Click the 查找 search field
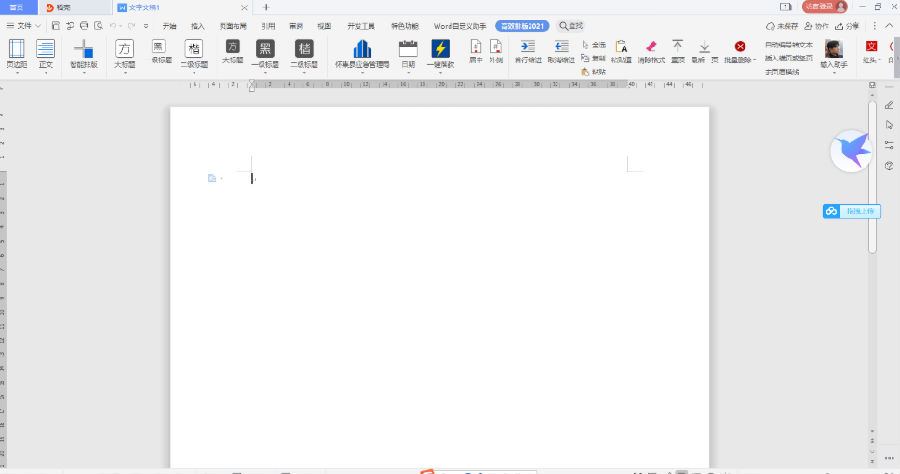 [x=572, y=24]
